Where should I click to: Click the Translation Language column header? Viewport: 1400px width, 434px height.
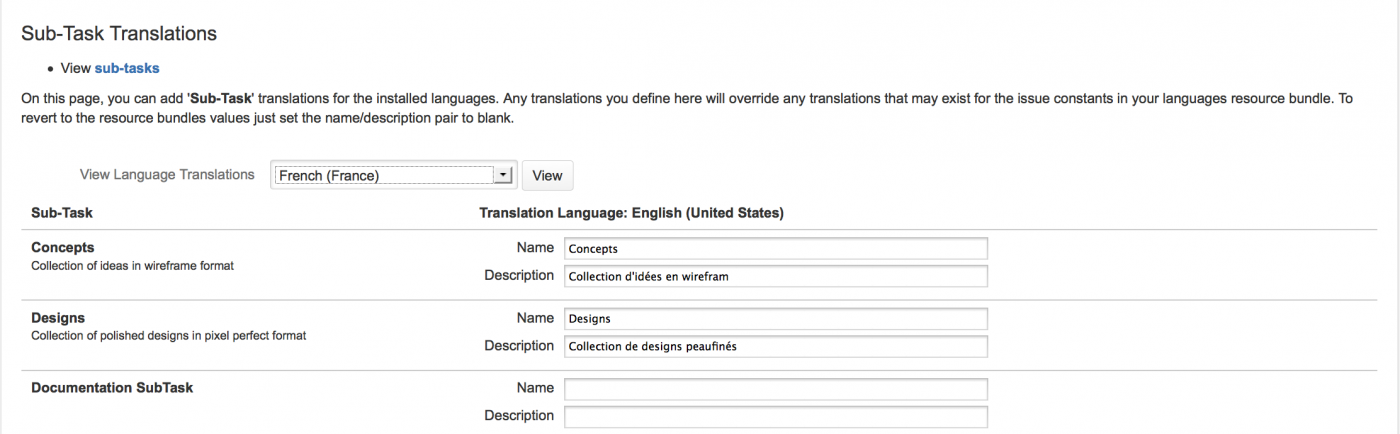click(x=631, y=213)
